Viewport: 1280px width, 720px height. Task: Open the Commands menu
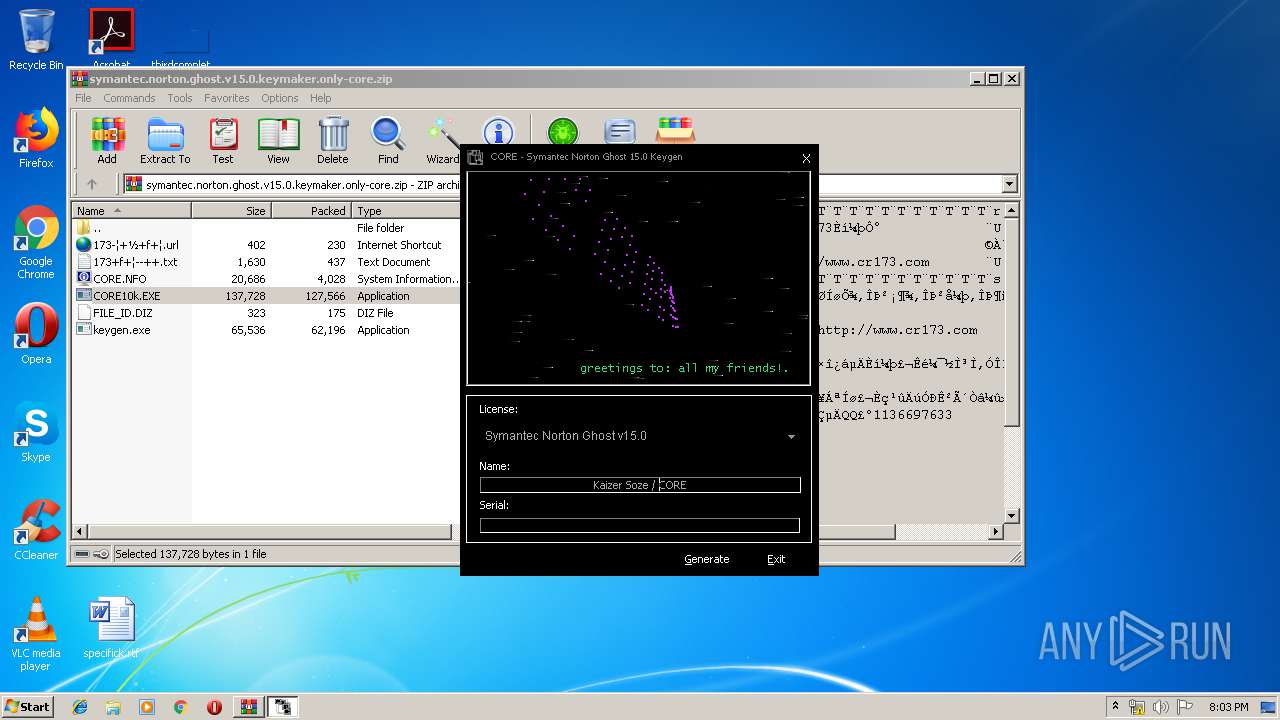pyautogui.click(x=129, y=98)
